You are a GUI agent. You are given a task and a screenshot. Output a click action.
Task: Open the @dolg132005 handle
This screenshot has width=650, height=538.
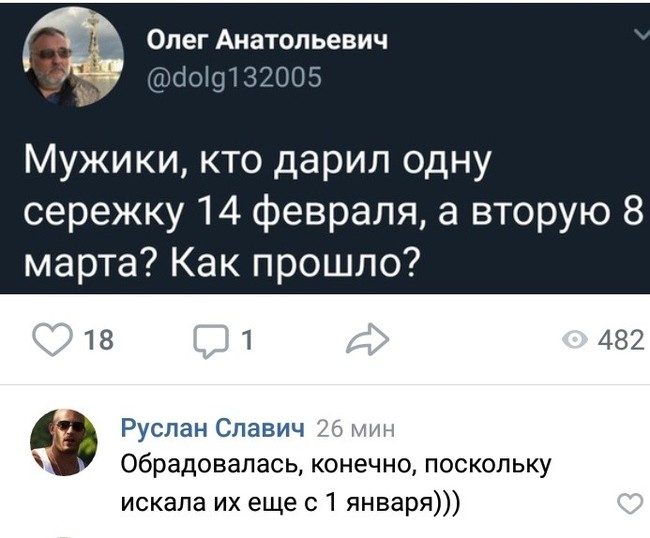(x=234, y=75)
